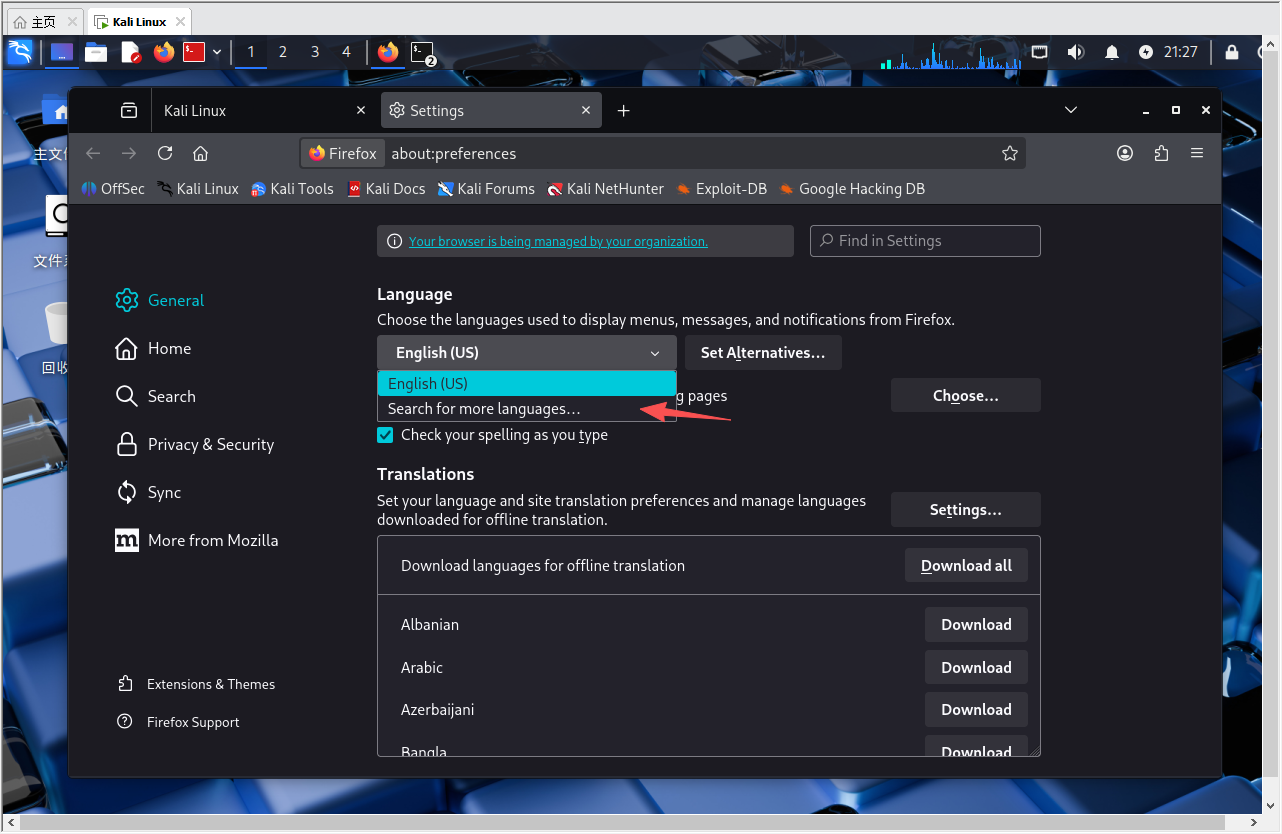
Task: Select the Search settings category
Action: click(x=156, y=396)
